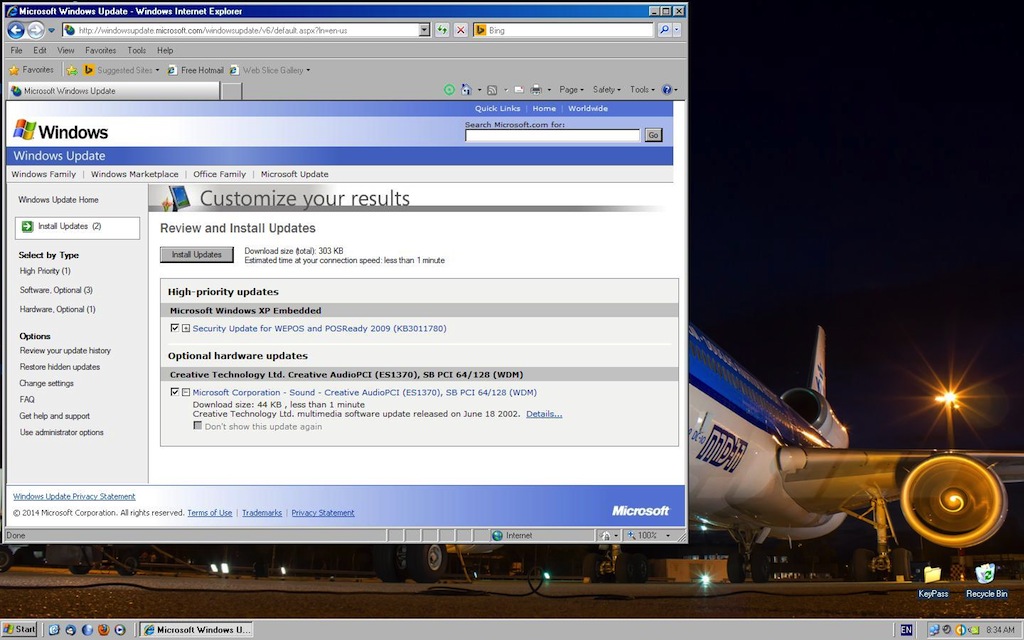Launch media player from quick launch bar
Image resolution: width=1024 pixels, height=640 pixels.
pyautogui.click(x=120, y=630)
